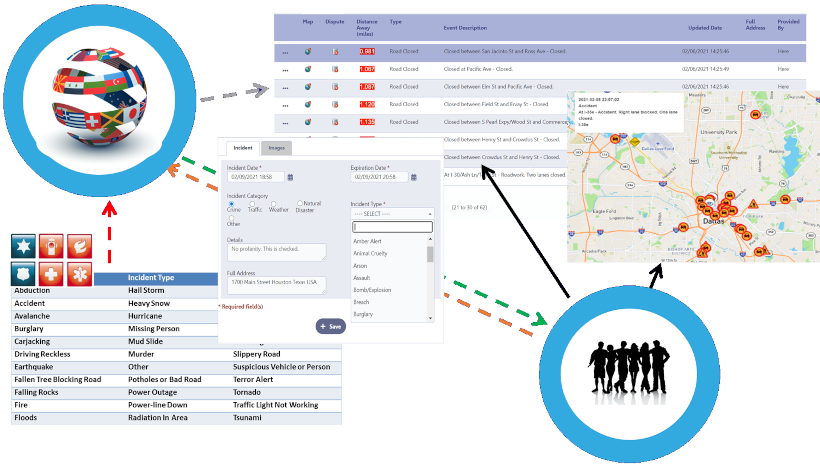Open row options dots for Field St row
The image size is (820, 466).
[x=286, y=106]
